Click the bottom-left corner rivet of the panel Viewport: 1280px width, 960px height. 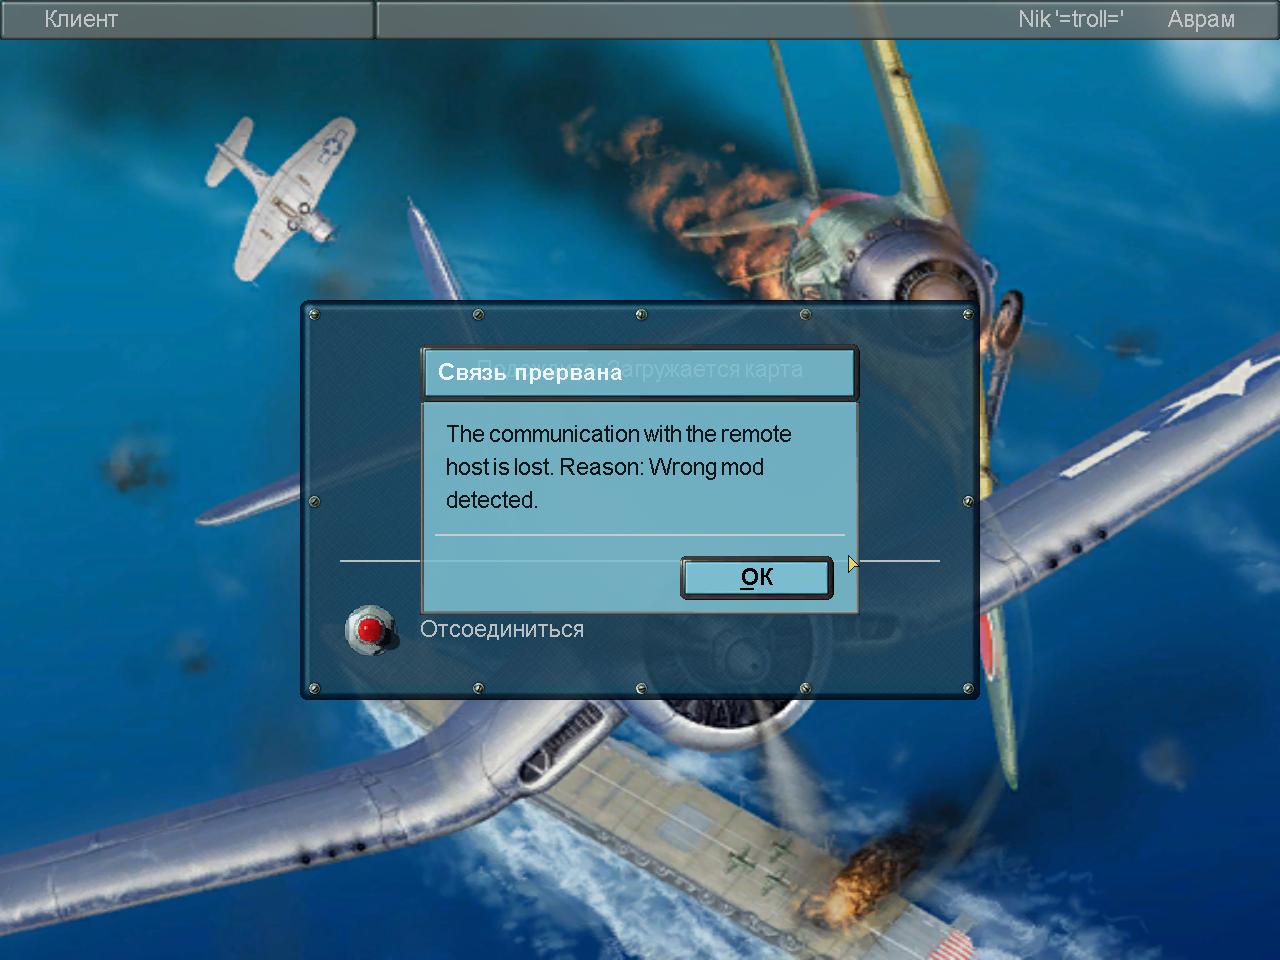point(314,688)
